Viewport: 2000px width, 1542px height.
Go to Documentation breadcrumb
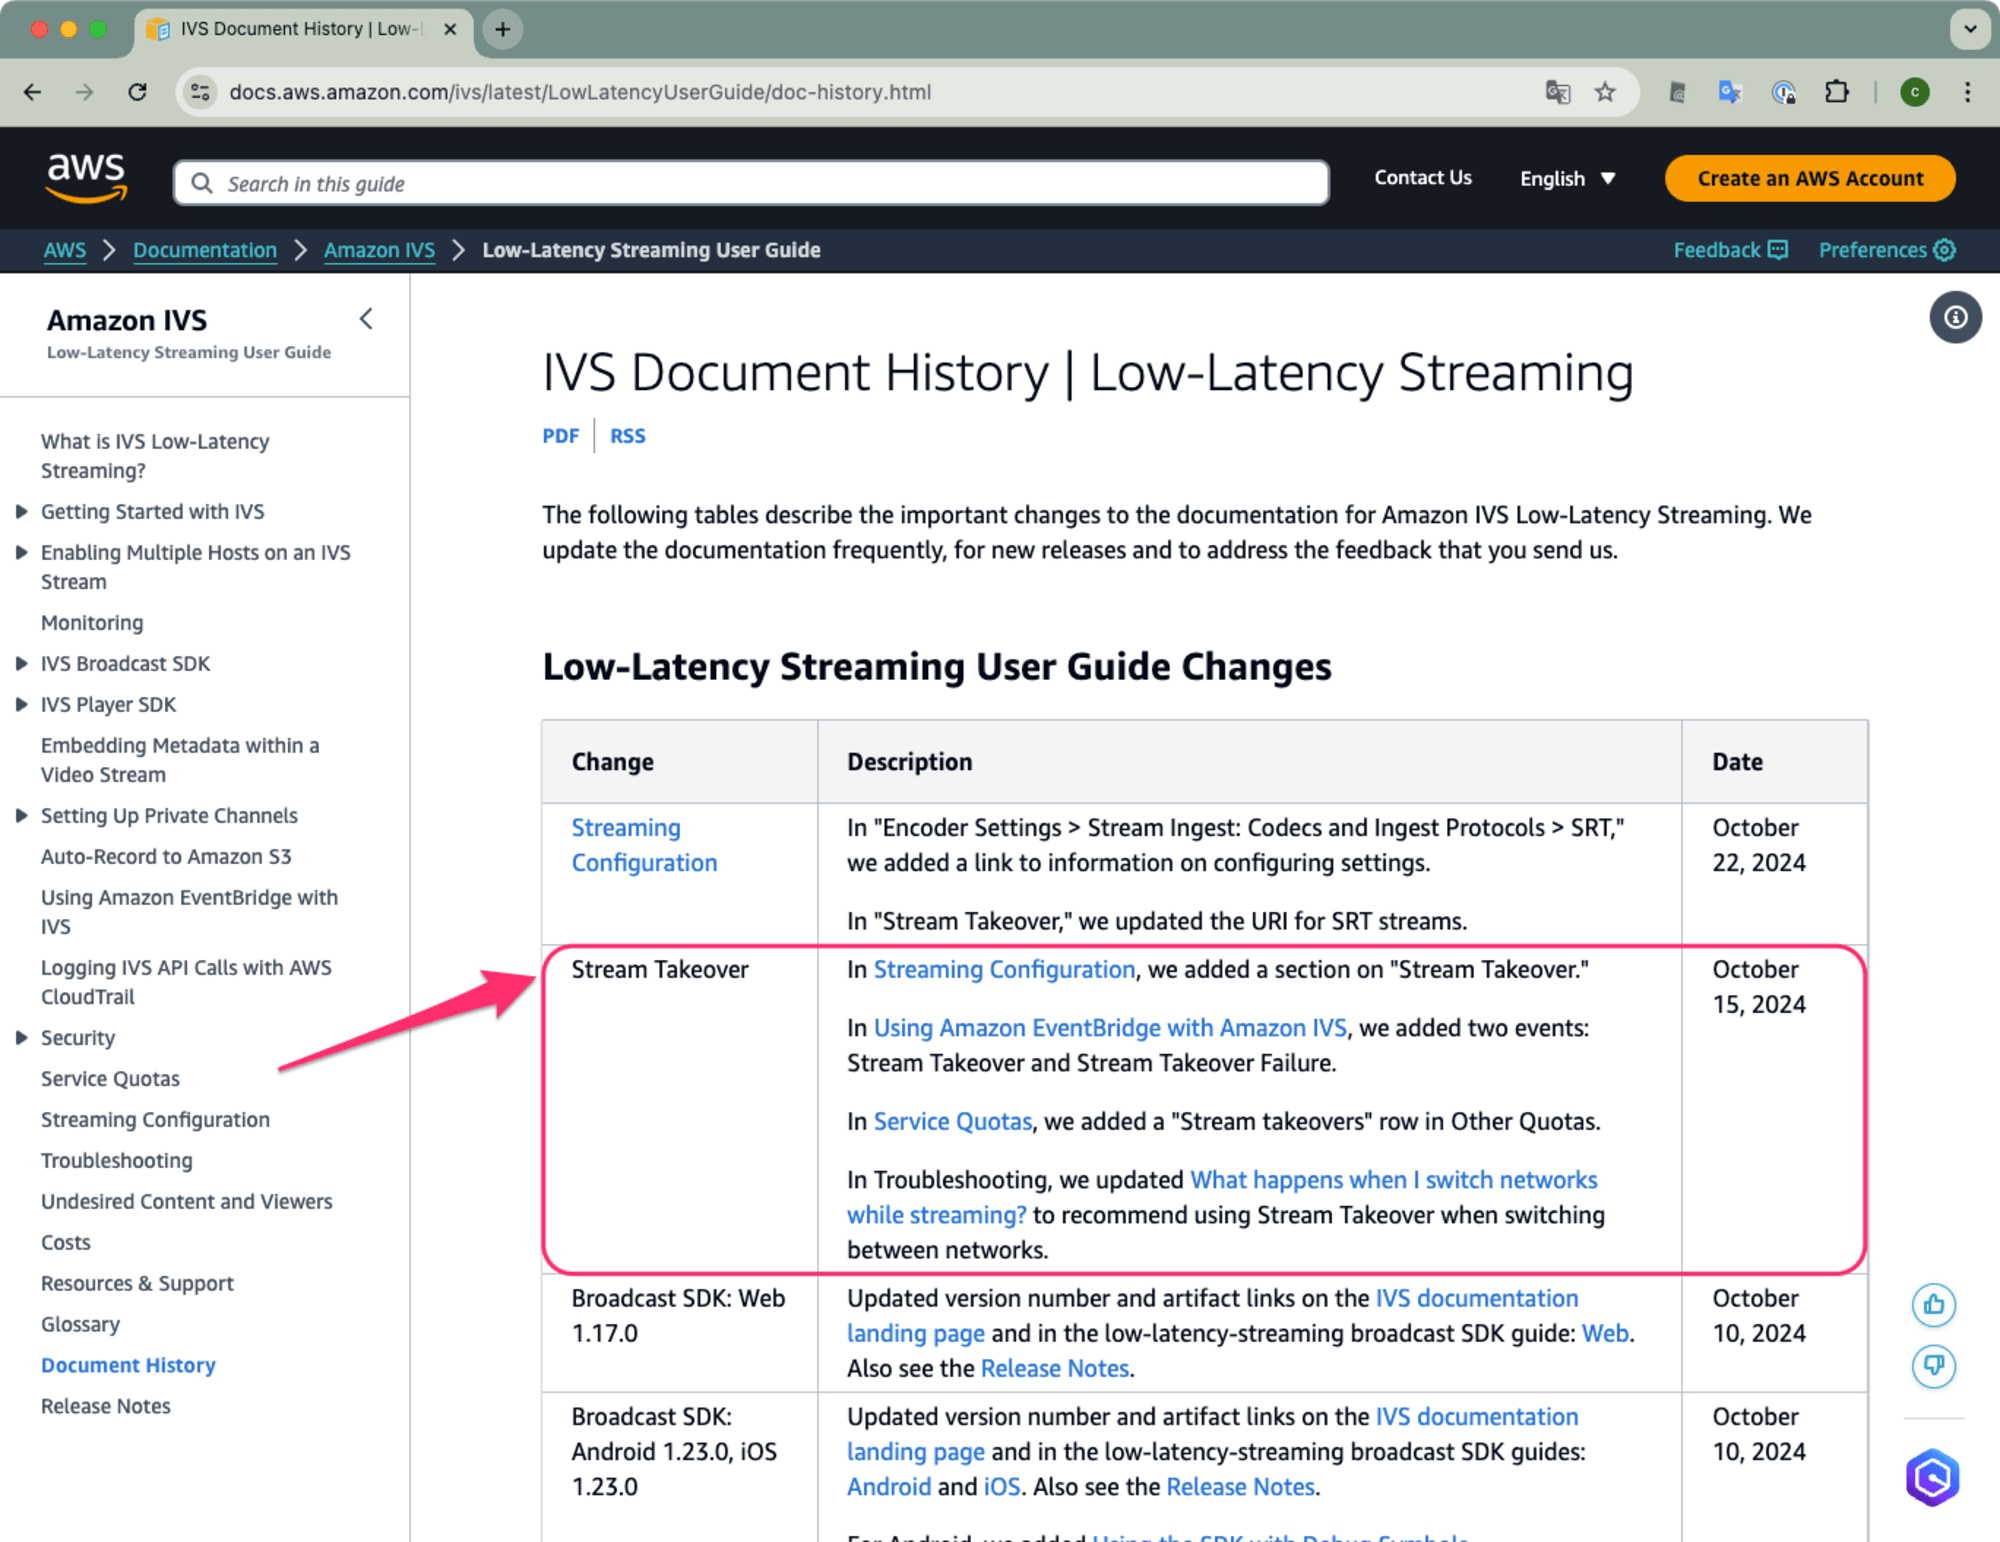click(x=205, y=250)
